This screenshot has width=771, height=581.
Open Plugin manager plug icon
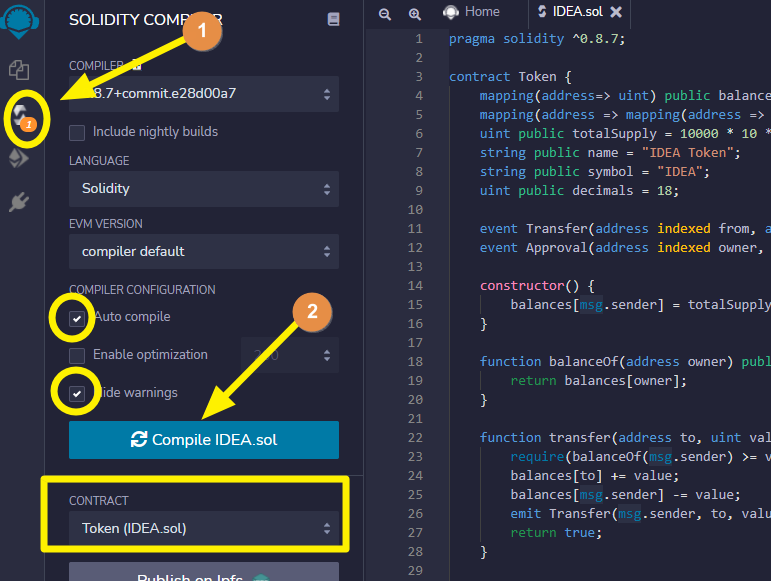(19, 202)
